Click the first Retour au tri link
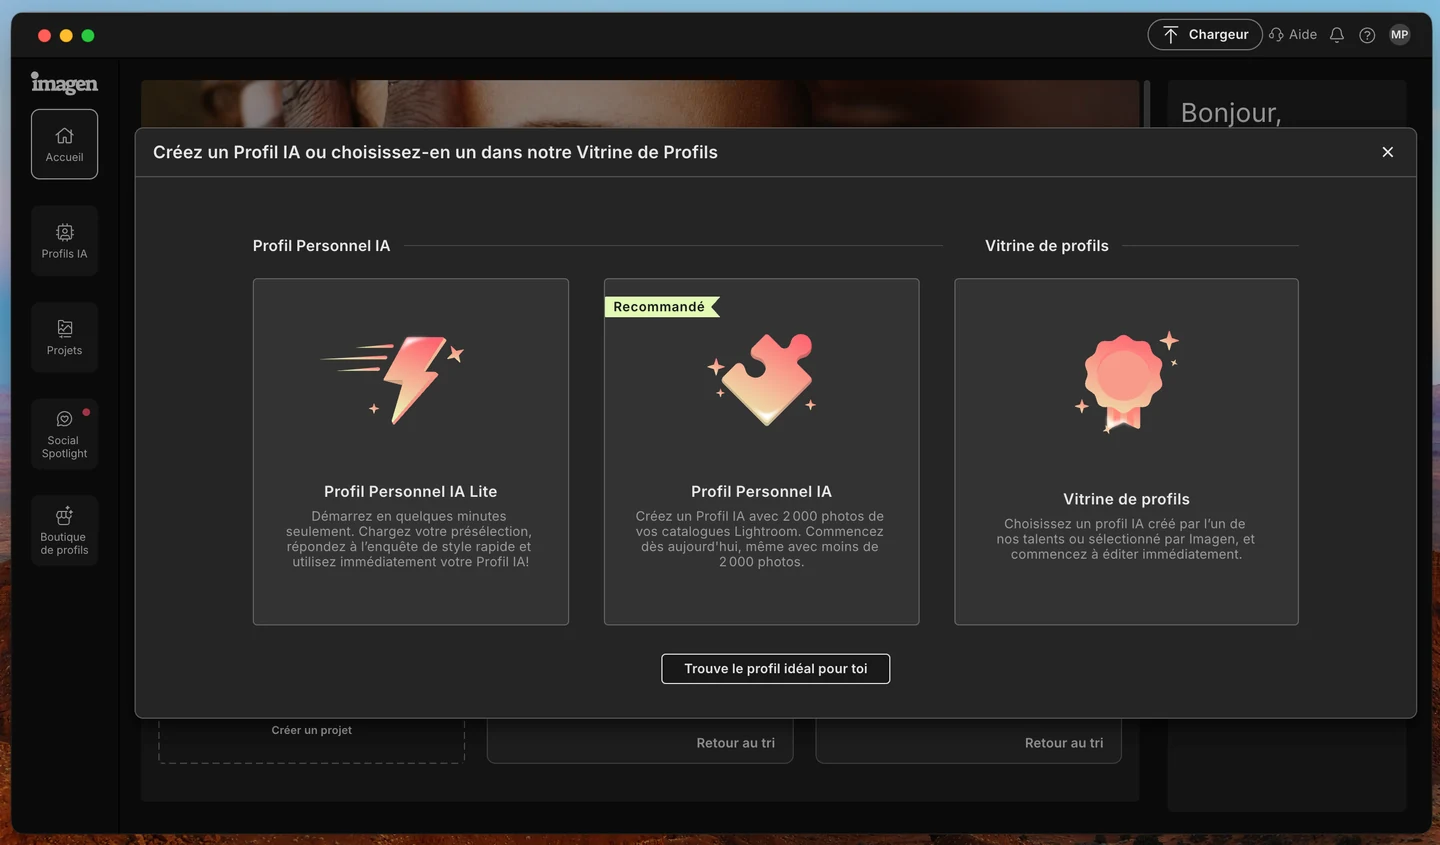Viewport: 1440px width, 845px height. (736, 743)
